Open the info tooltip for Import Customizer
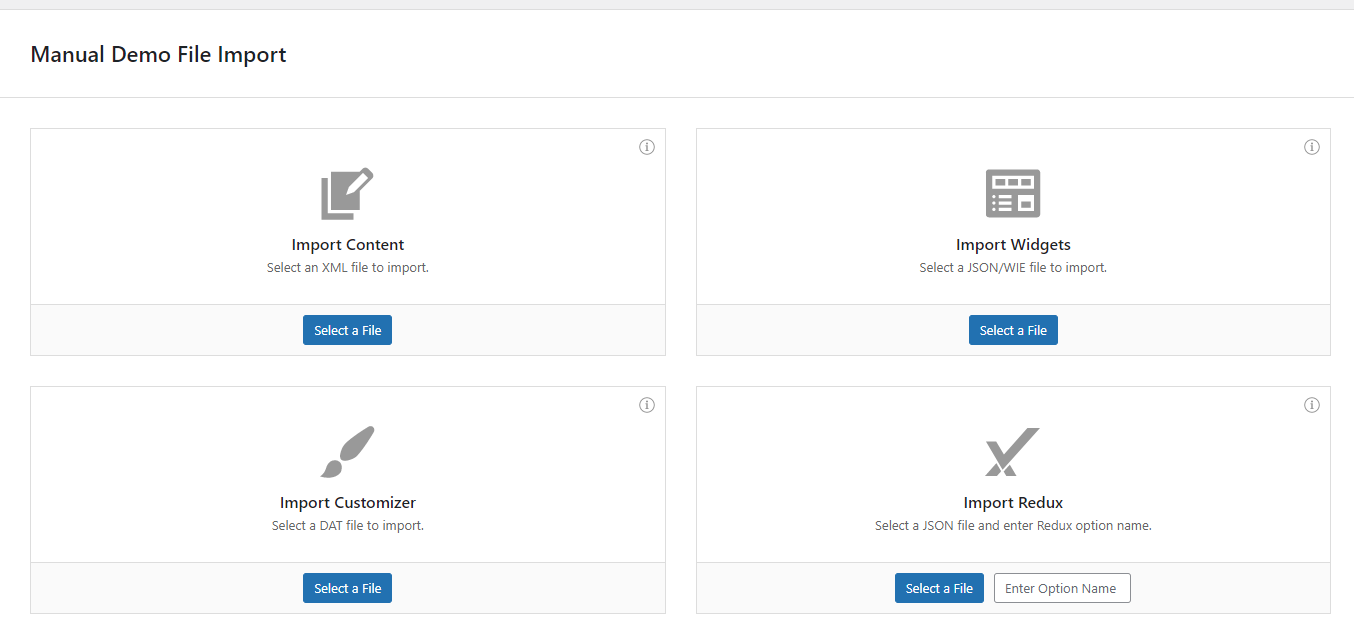 point(647,405)
